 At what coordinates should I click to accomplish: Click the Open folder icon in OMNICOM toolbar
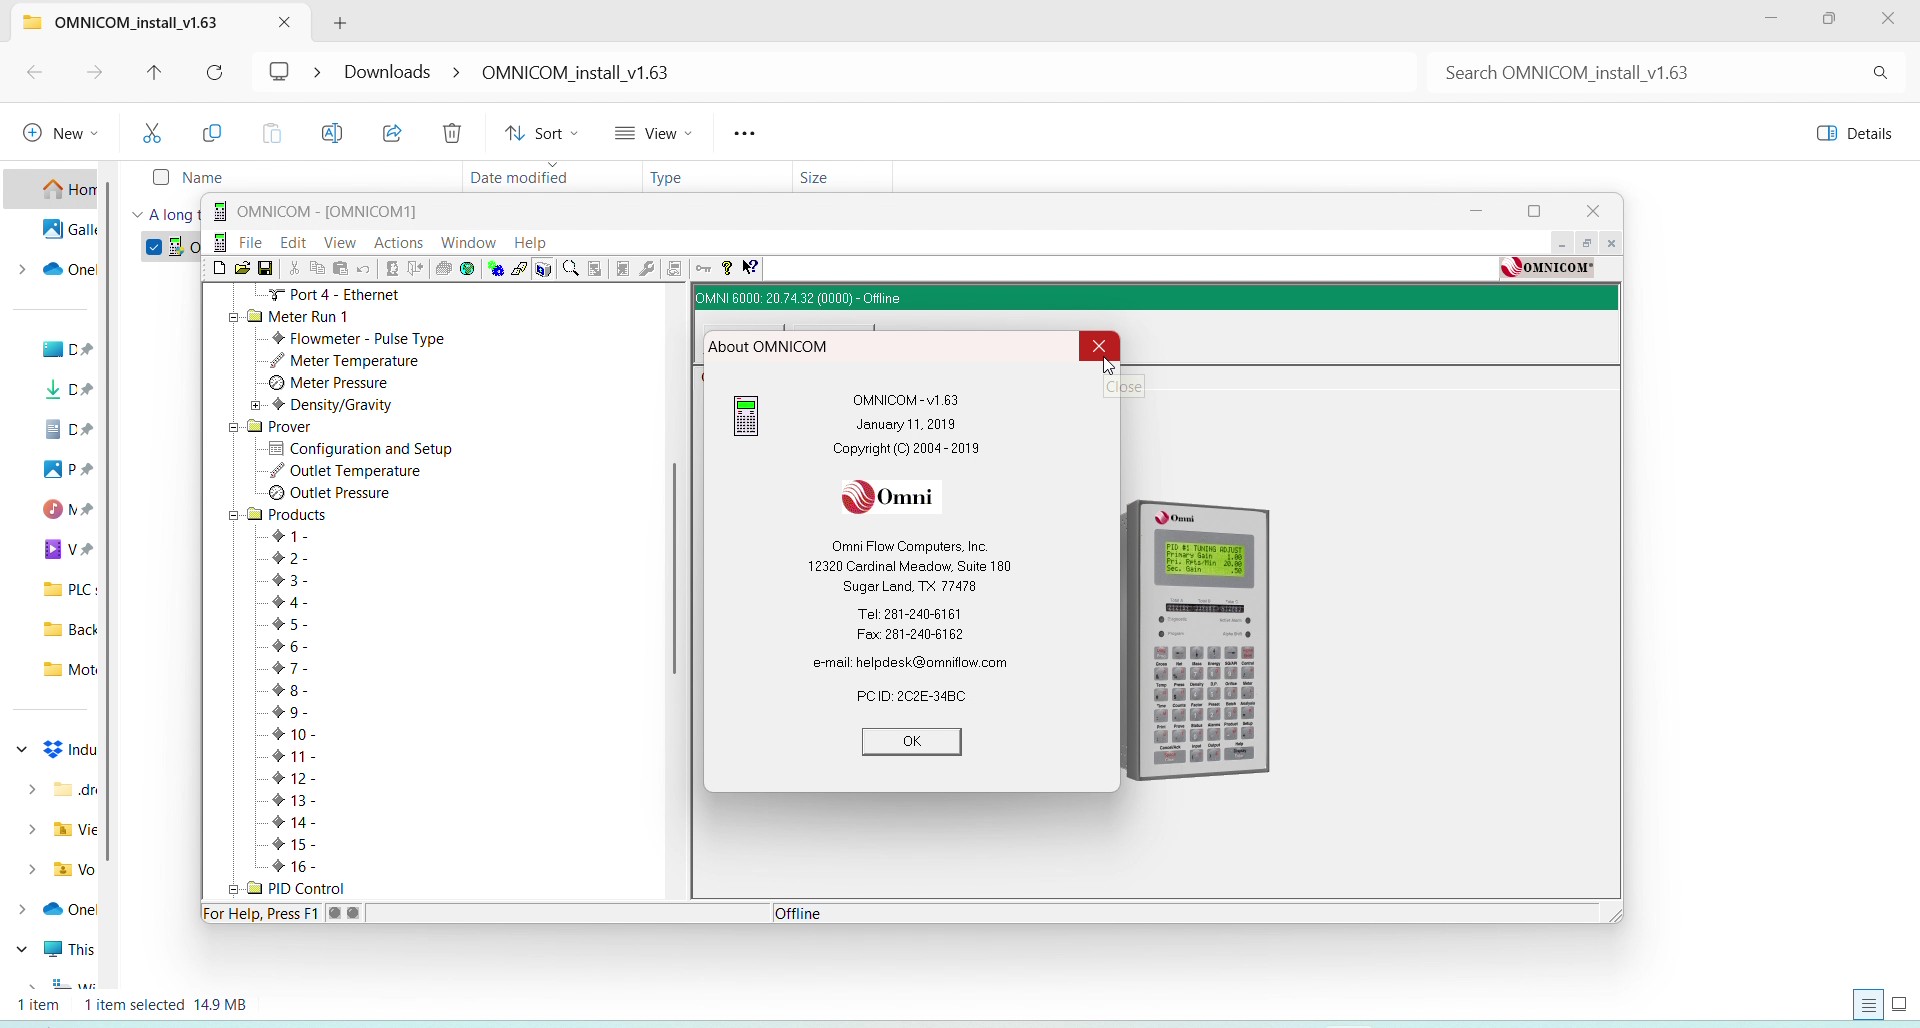(x=243, y=269)
